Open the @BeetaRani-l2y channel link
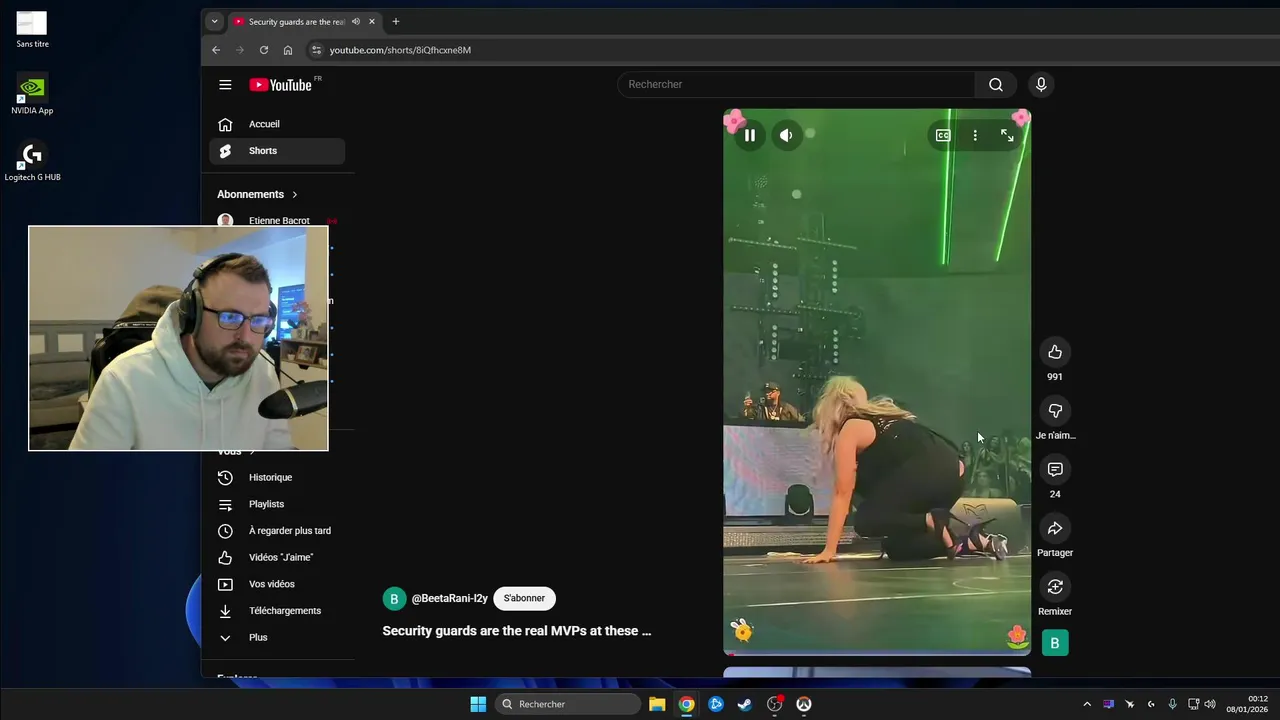This screenshot has width=1280, height=720. (450, 598)
